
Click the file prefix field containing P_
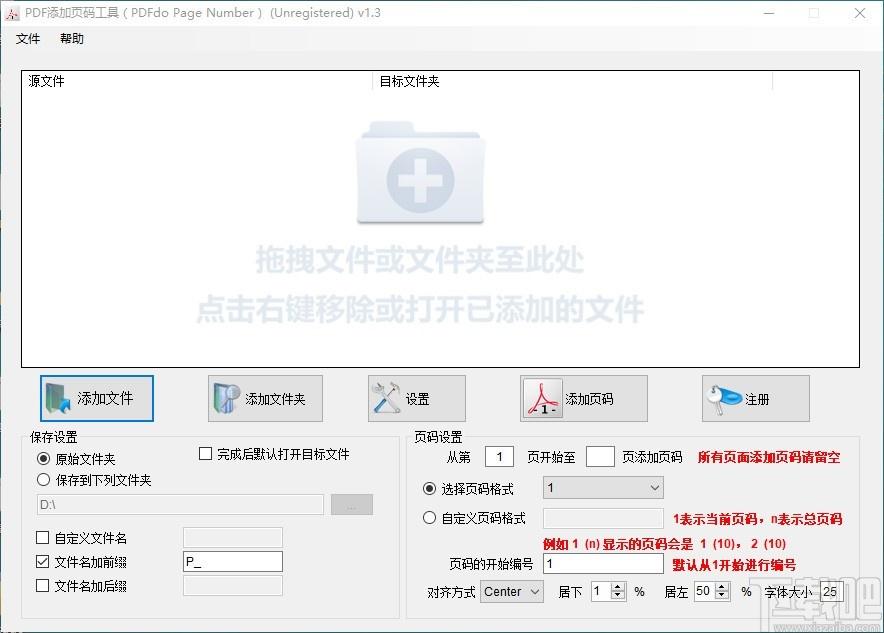point(233,561)
